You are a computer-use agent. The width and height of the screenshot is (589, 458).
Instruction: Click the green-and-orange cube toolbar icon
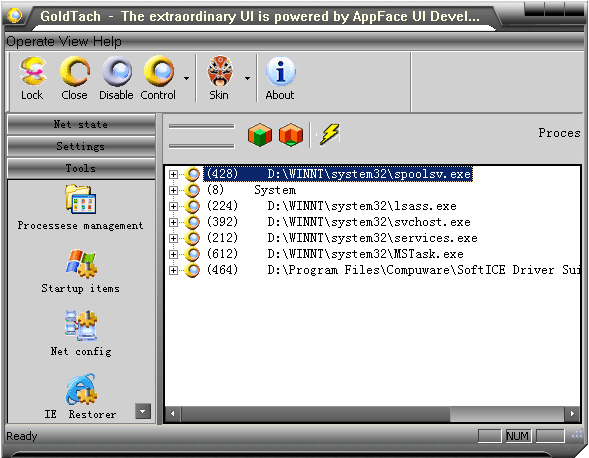pos(260,135)
